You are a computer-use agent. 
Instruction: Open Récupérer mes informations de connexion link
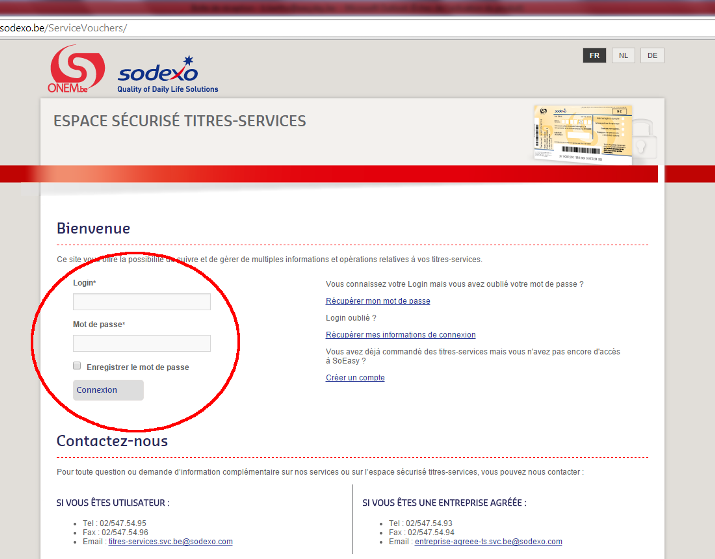point(400,335)
